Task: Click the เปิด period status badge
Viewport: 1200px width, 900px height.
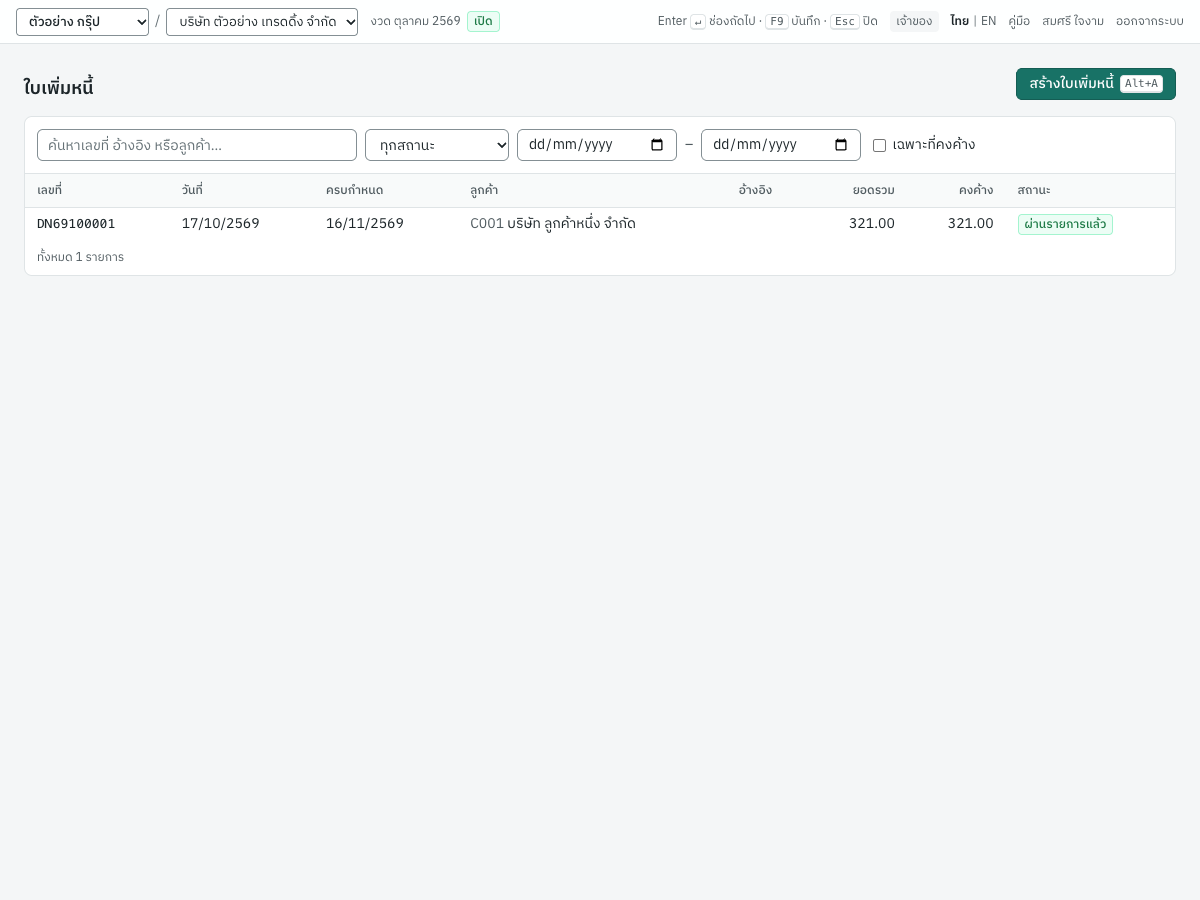Action: pyautogui.click(x=483, y=21)
